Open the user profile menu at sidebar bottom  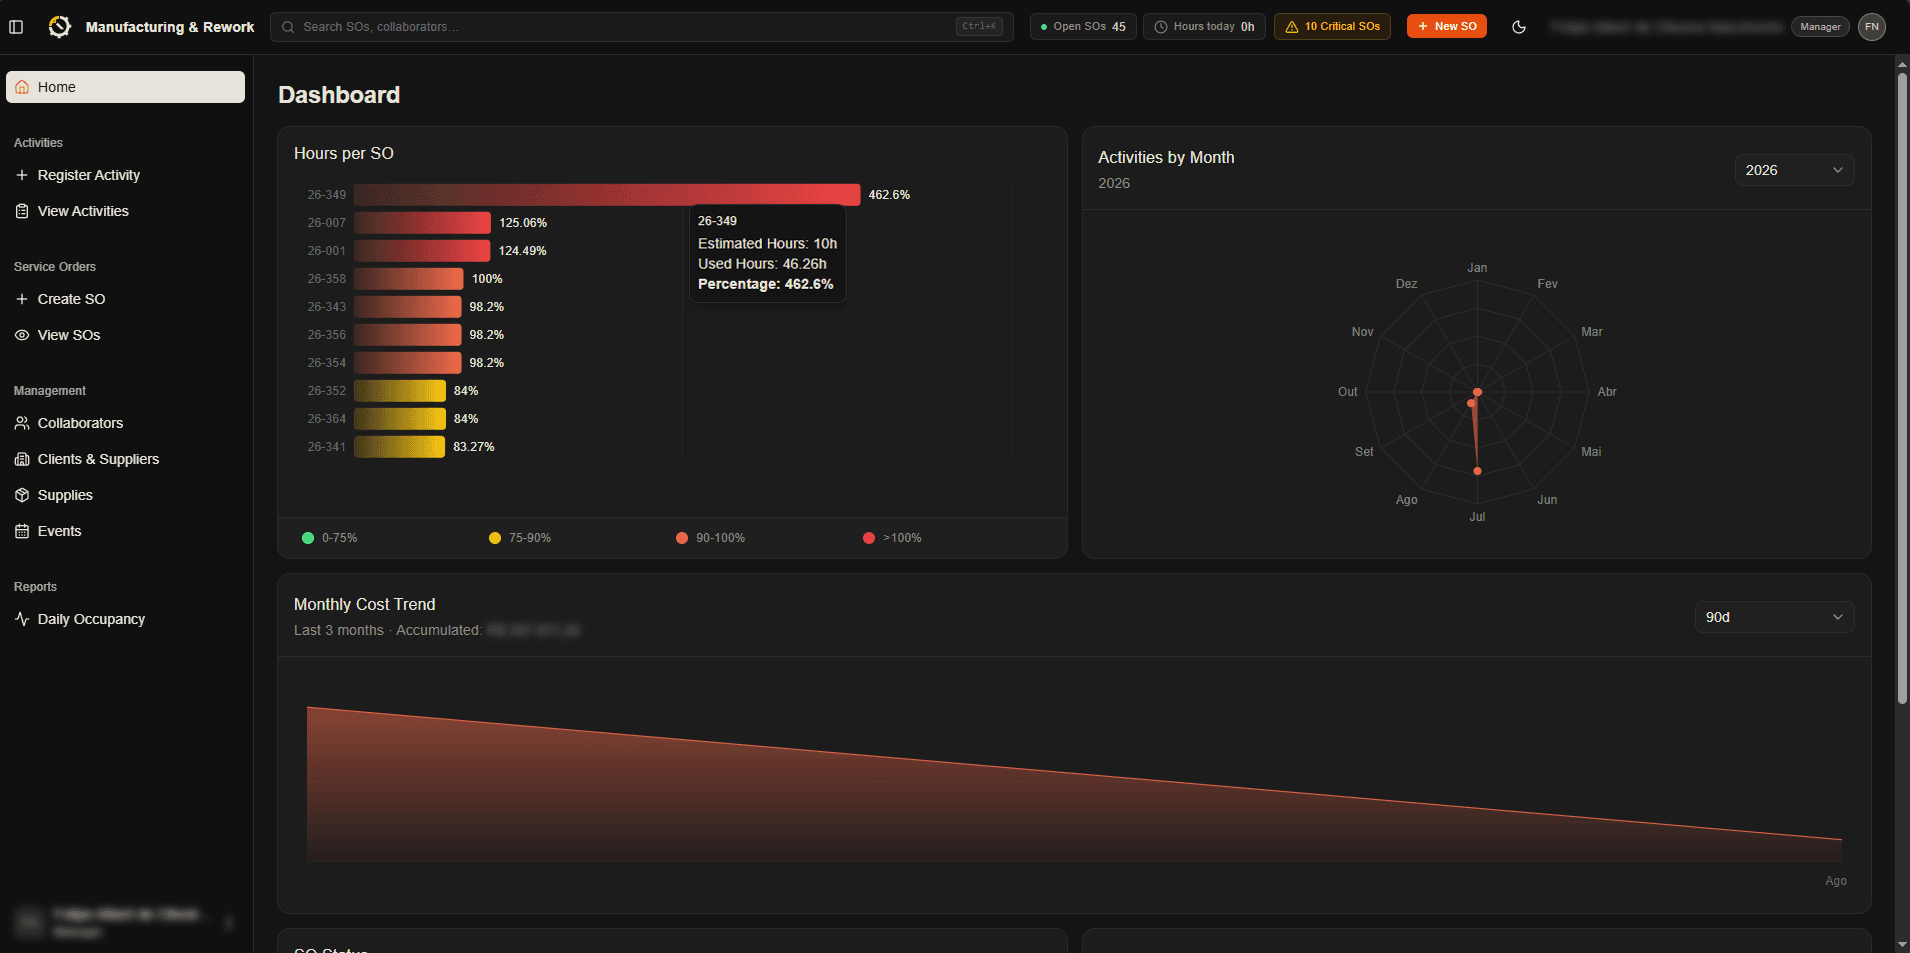click(x=125, y=922)
